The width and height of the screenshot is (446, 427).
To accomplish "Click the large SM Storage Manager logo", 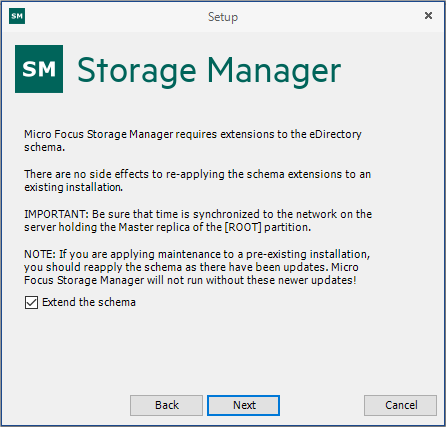I will [39, 69].
